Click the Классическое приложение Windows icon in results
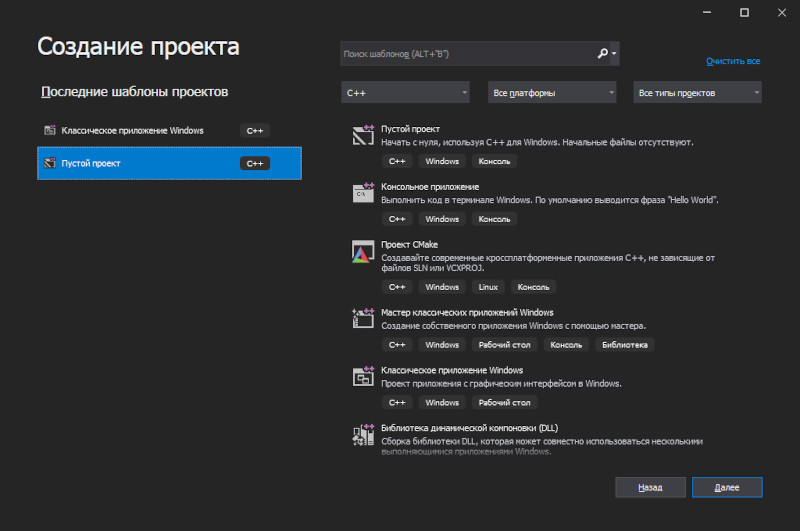The height and width of the screenshot is (531, 800). coord(363,376)
